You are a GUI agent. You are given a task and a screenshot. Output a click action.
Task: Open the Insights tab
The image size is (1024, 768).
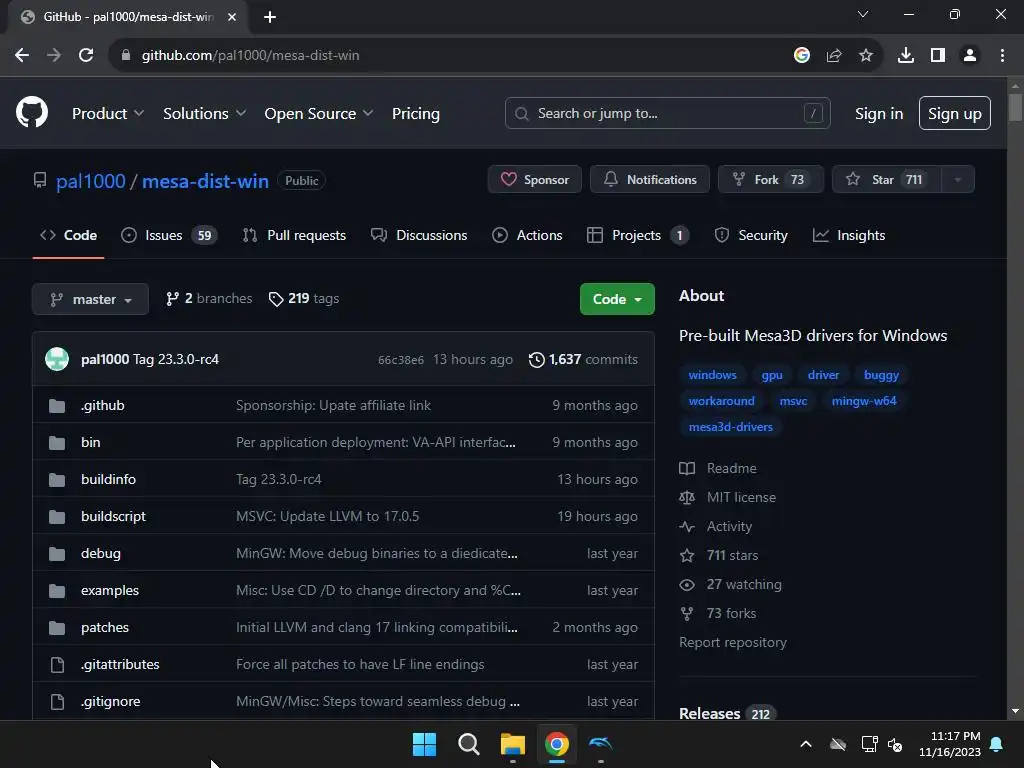click(x=849, y=235)
